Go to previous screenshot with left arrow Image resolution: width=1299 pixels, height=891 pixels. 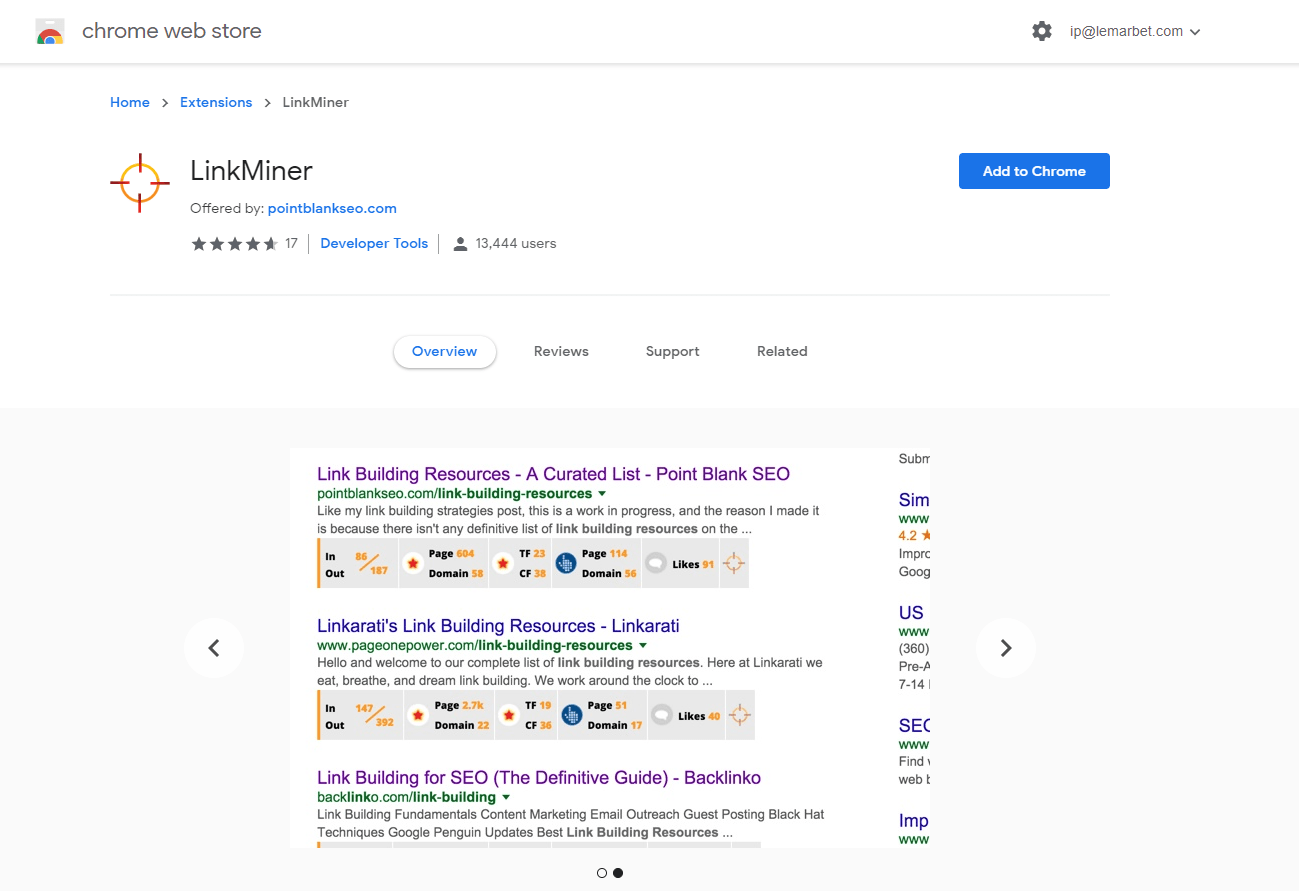(214, 648)
